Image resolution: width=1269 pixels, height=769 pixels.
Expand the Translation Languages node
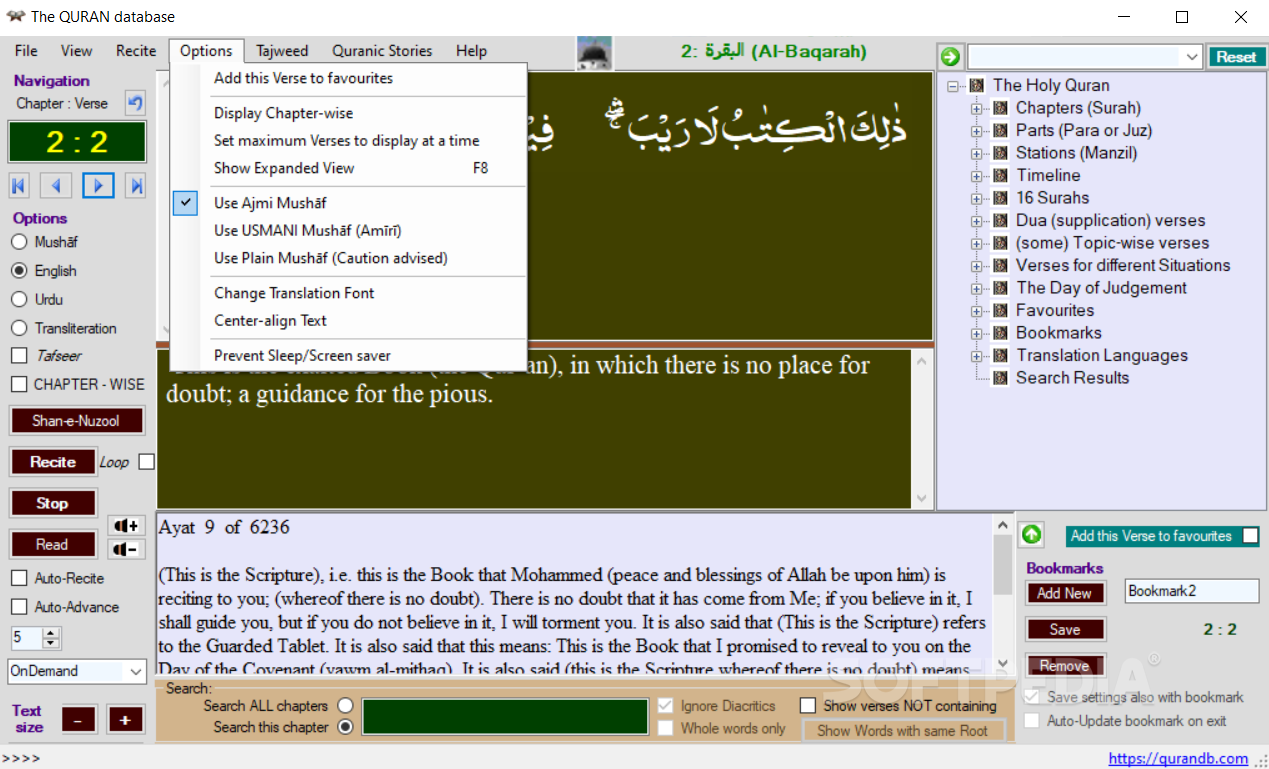[976, 356]
